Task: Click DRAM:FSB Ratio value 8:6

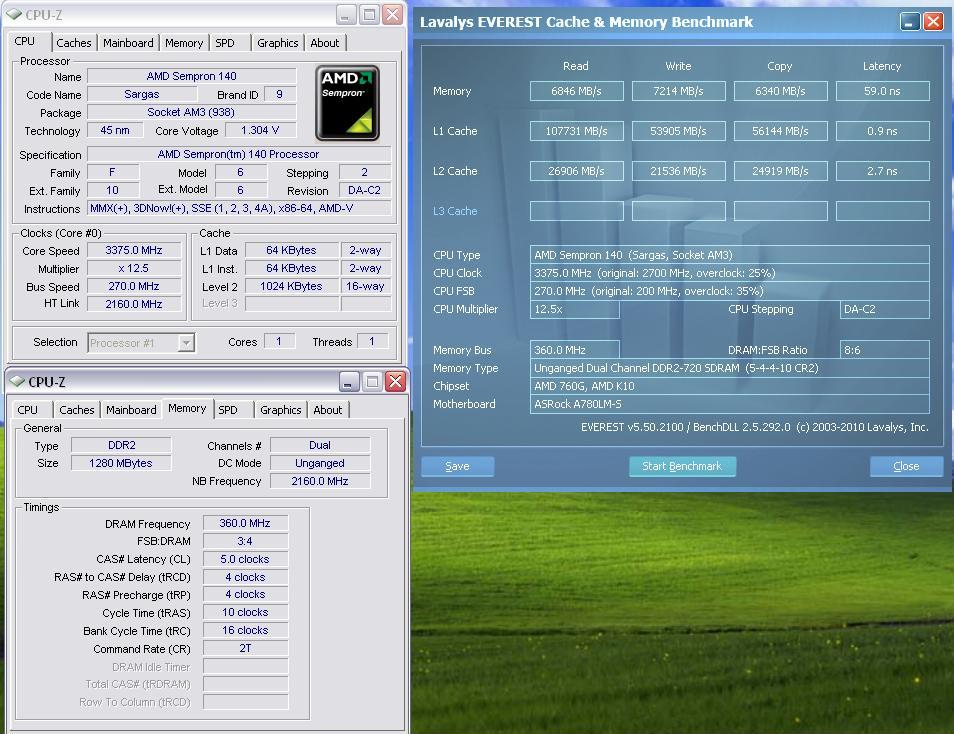Action: point(884,350)
